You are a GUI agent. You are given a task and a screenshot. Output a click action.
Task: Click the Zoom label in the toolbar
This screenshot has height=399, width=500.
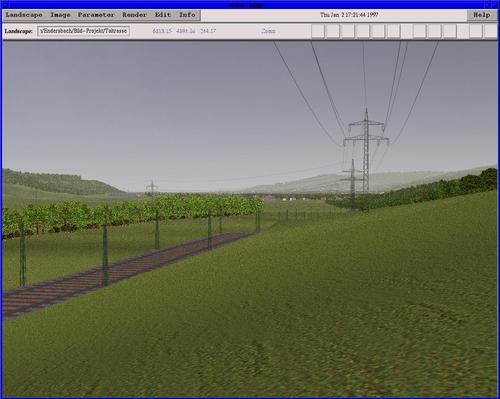(x=268, y=31)
